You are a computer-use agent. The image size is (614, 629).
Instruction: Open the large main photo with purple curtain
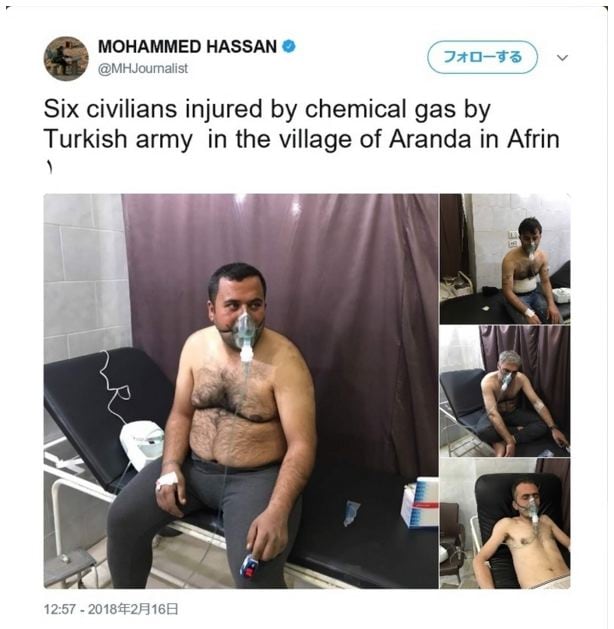pos(241,391)
